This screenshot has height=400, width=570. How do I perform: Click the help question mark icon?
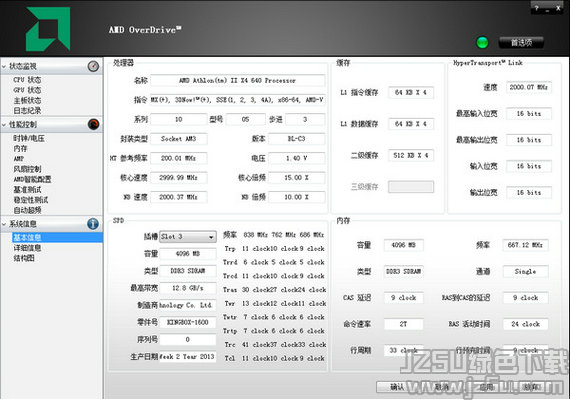(x=537, y=8)
